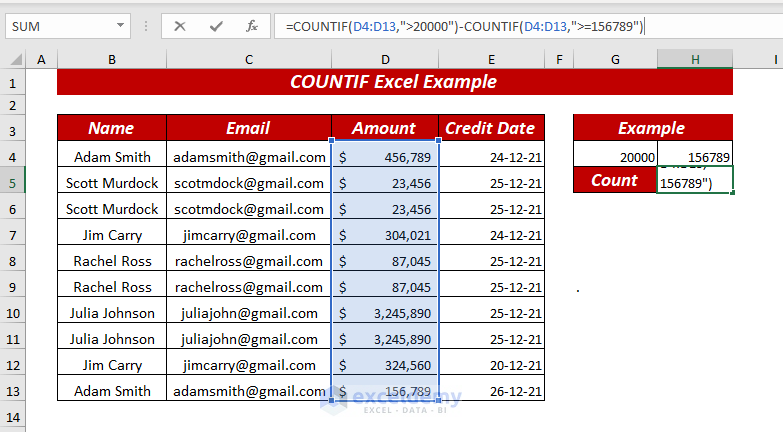Click the Amount header cell
This screenshot has width=783, height=432.
click(x=385, y=128)
